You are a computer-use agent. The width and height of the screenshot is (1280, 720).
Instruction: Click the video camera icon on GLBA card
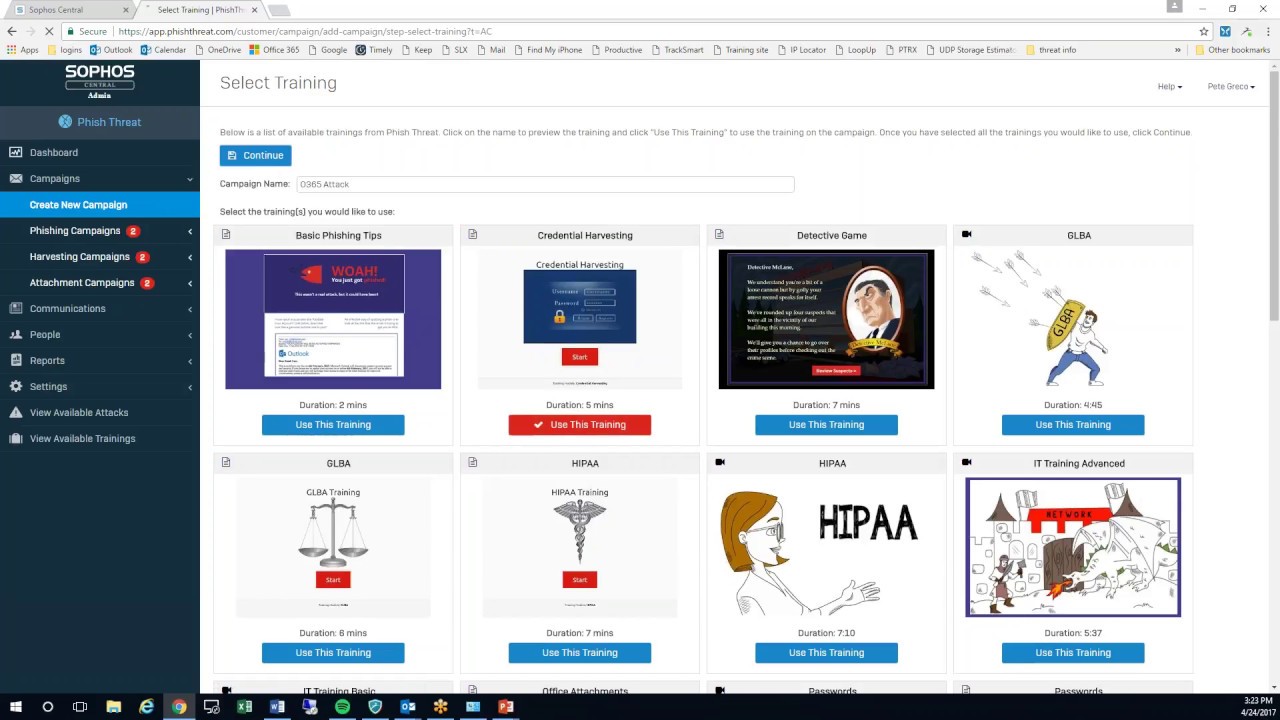[966, 234]
